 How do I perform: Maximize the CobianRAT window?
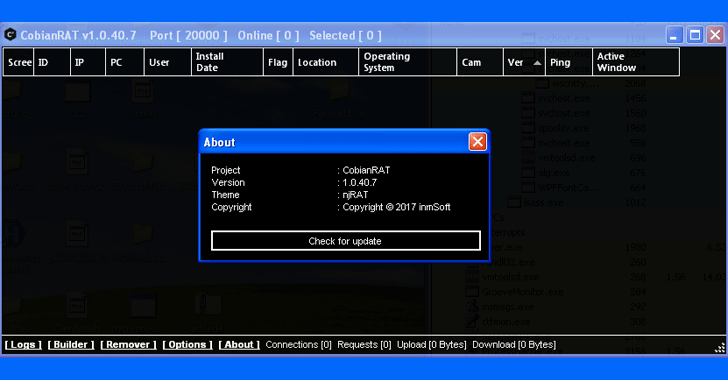695,35
